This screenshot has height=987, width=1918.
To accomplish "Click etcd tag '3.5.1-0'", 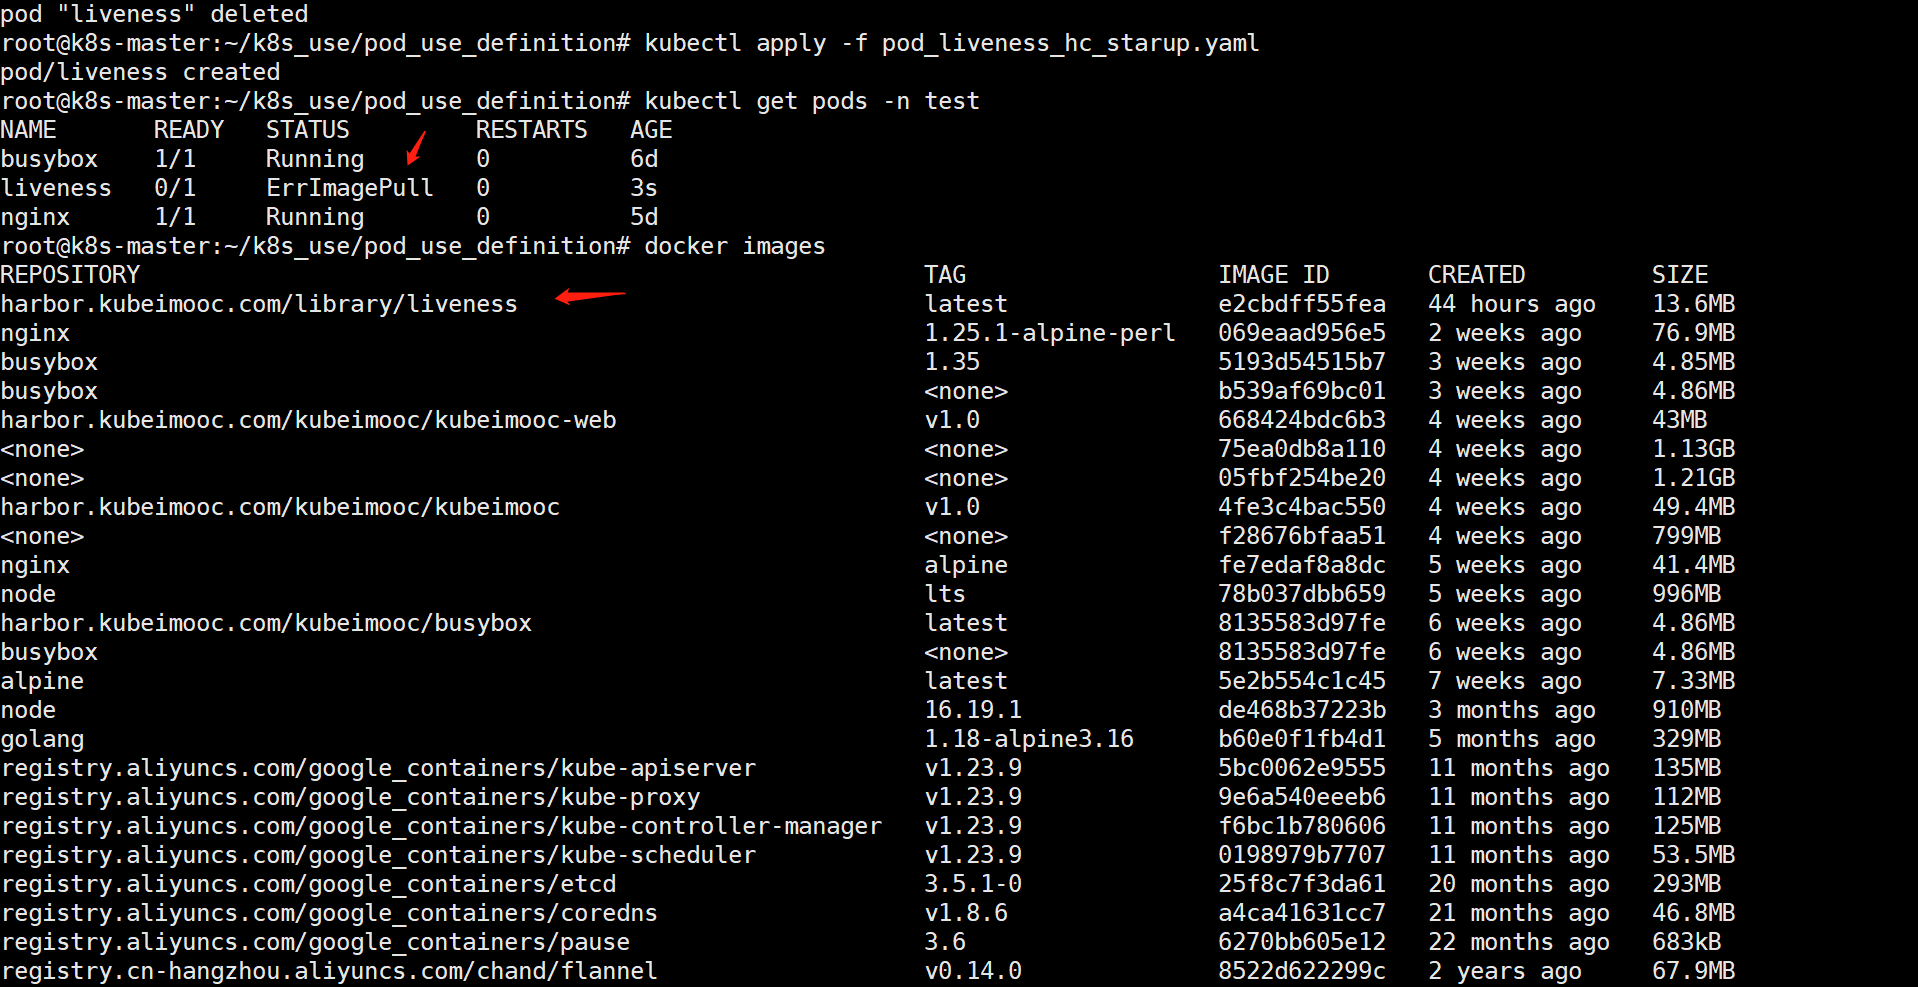I will pos(973,884).
